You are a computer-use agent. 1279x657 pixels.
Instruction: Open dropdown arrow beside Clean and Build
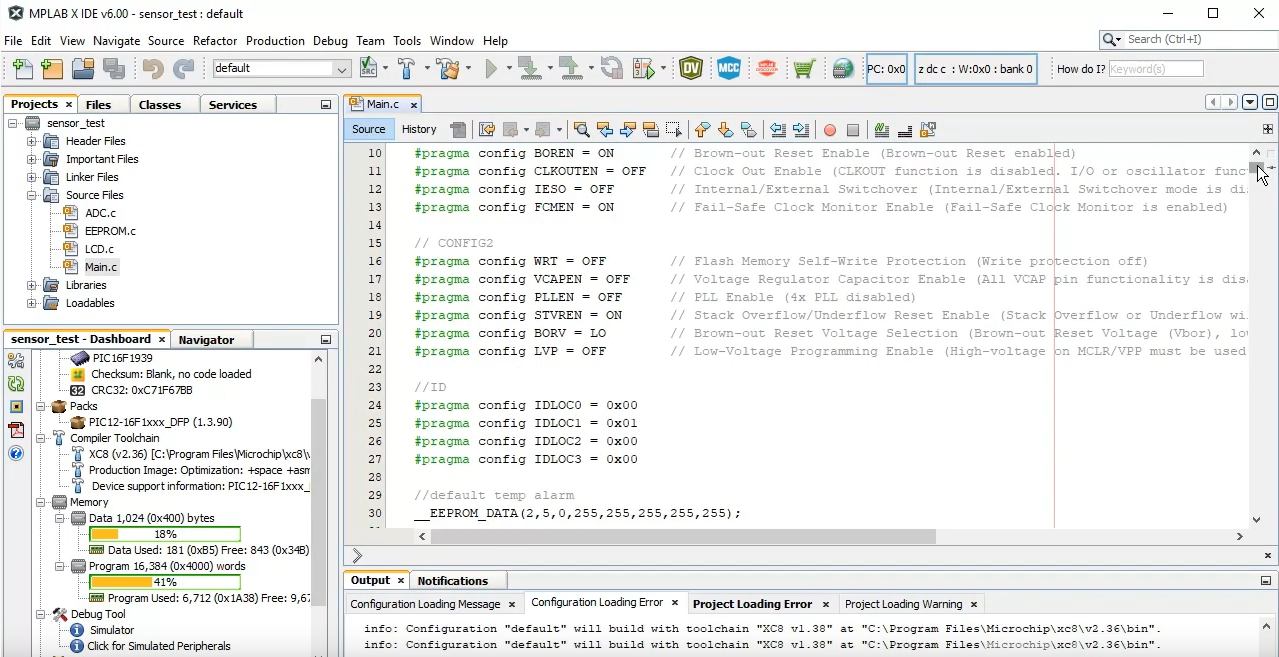click(x=468, y=69)
